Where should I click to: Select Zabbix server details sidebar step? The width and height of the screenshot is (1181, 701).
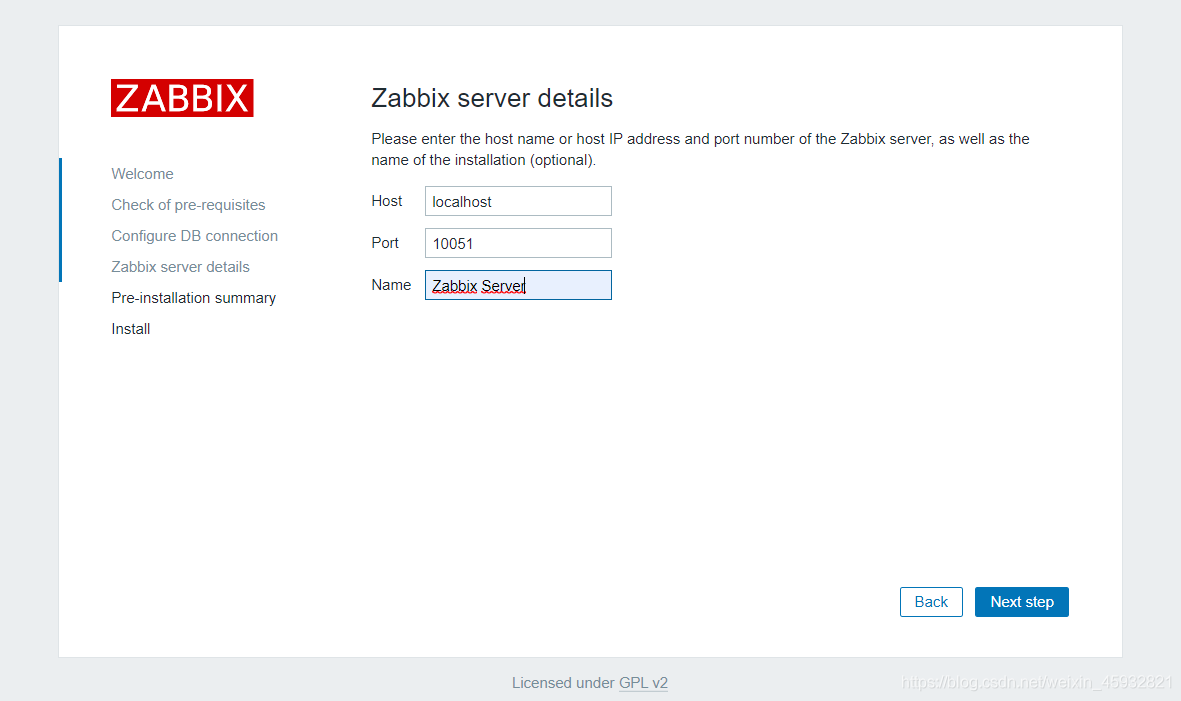(180, 267)
